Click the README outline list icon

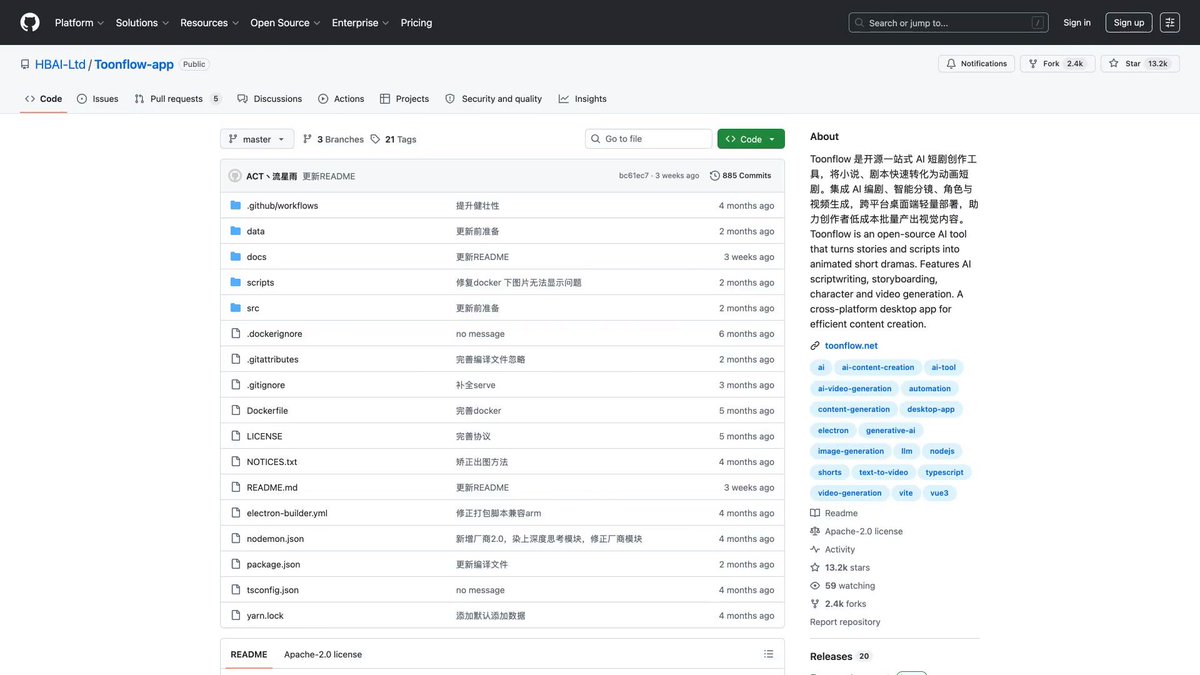pos(768,654)
